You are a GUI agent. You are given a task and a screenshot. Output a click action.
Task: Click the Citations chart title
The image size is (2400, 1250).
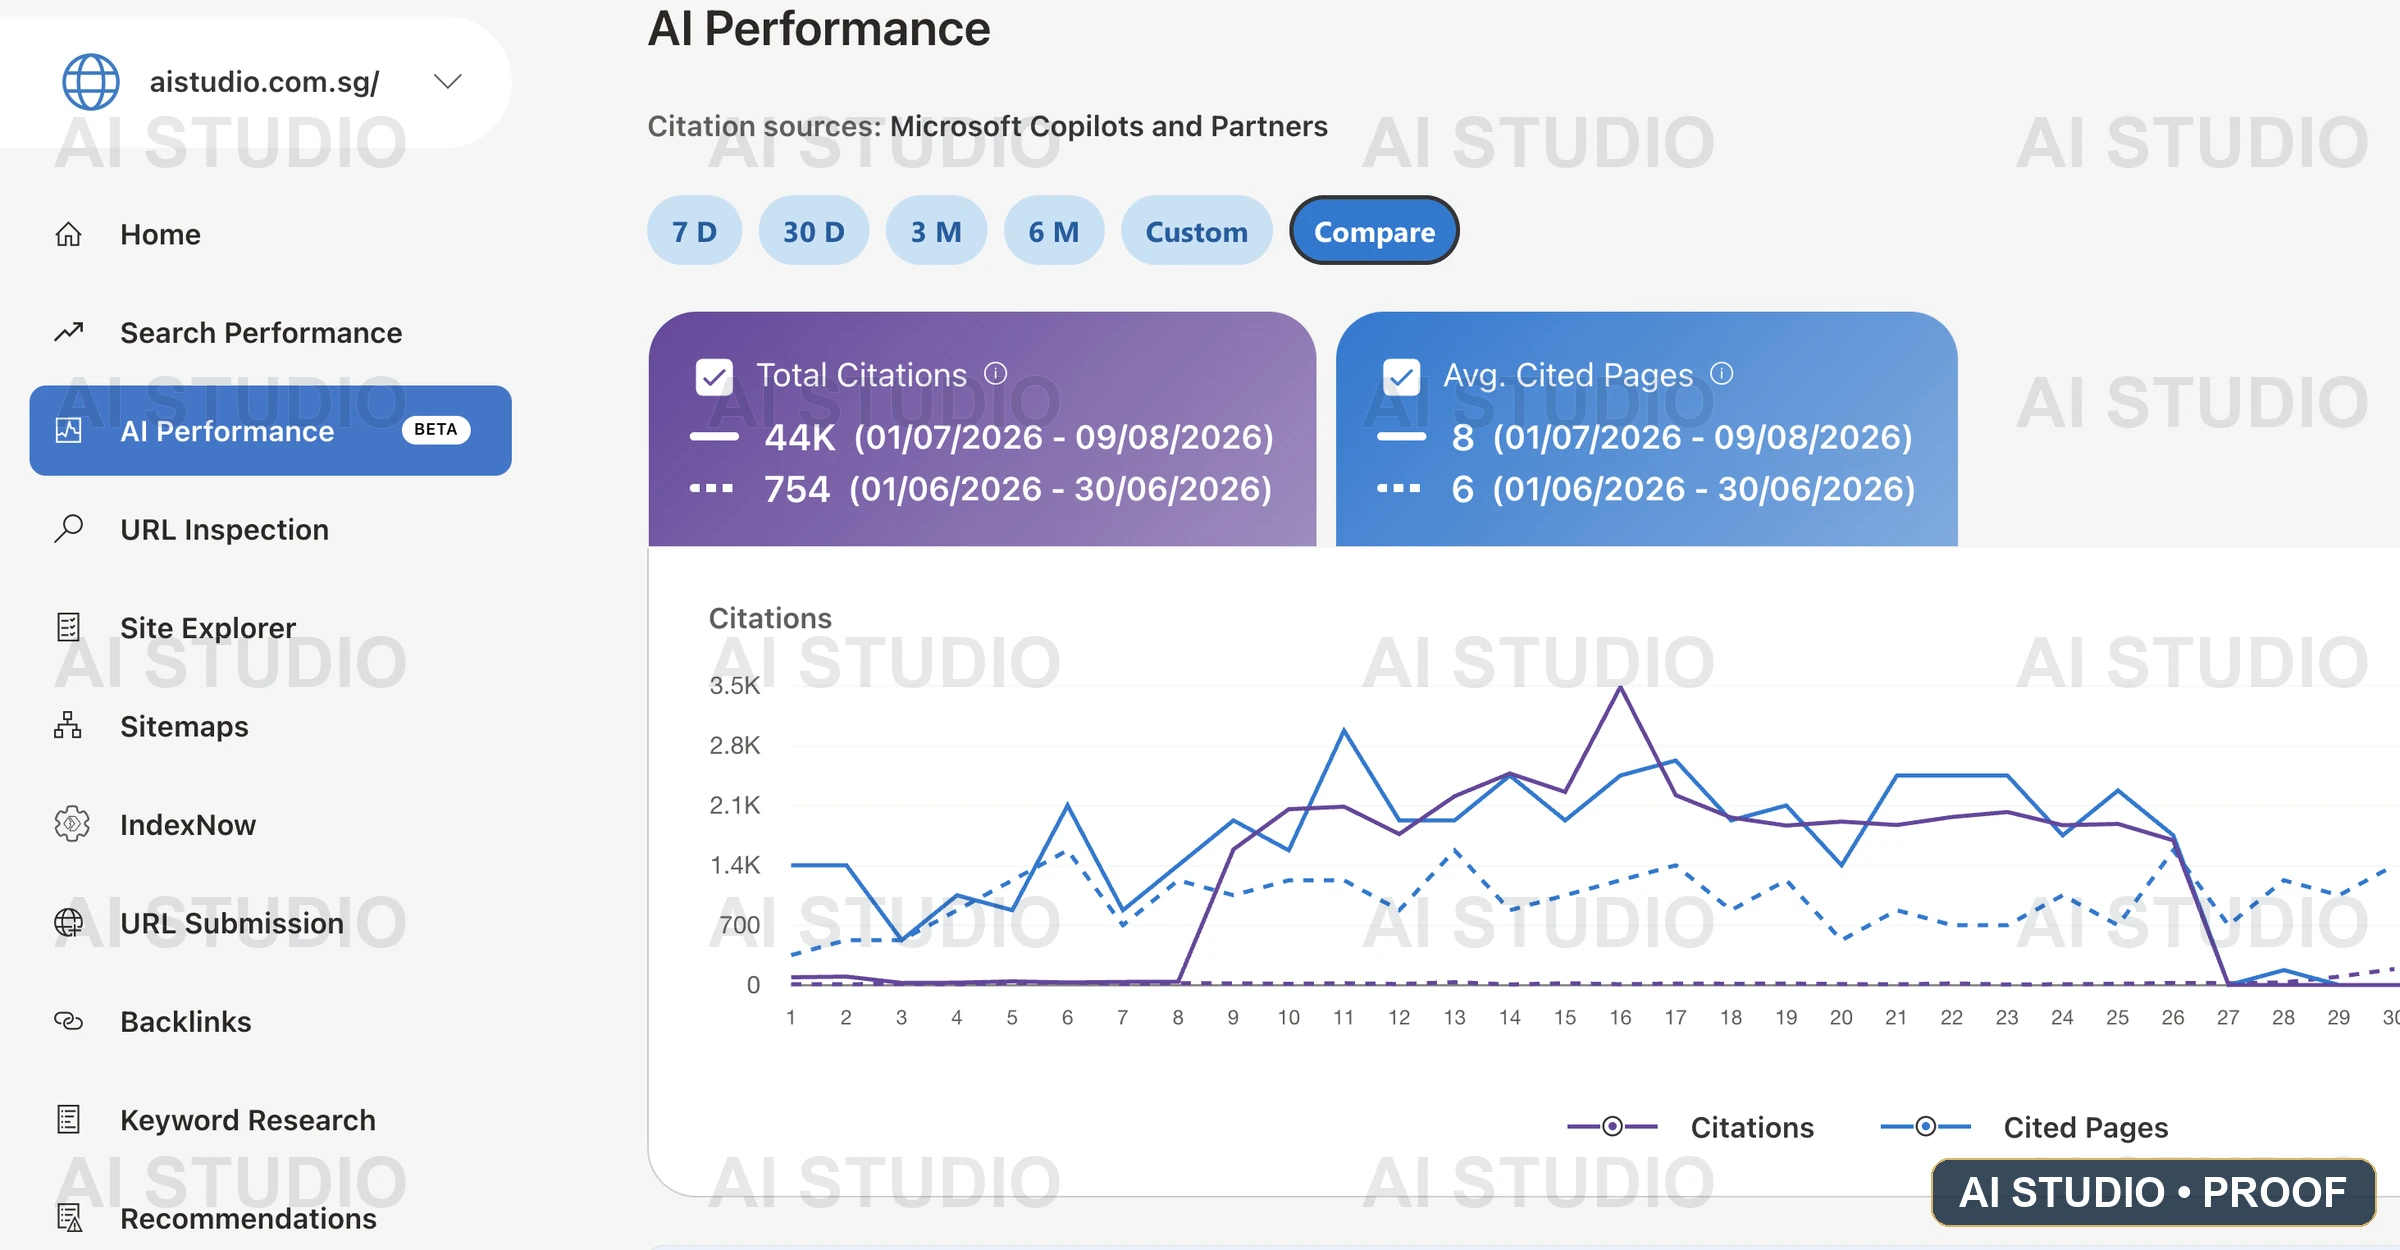coord(770,618)
